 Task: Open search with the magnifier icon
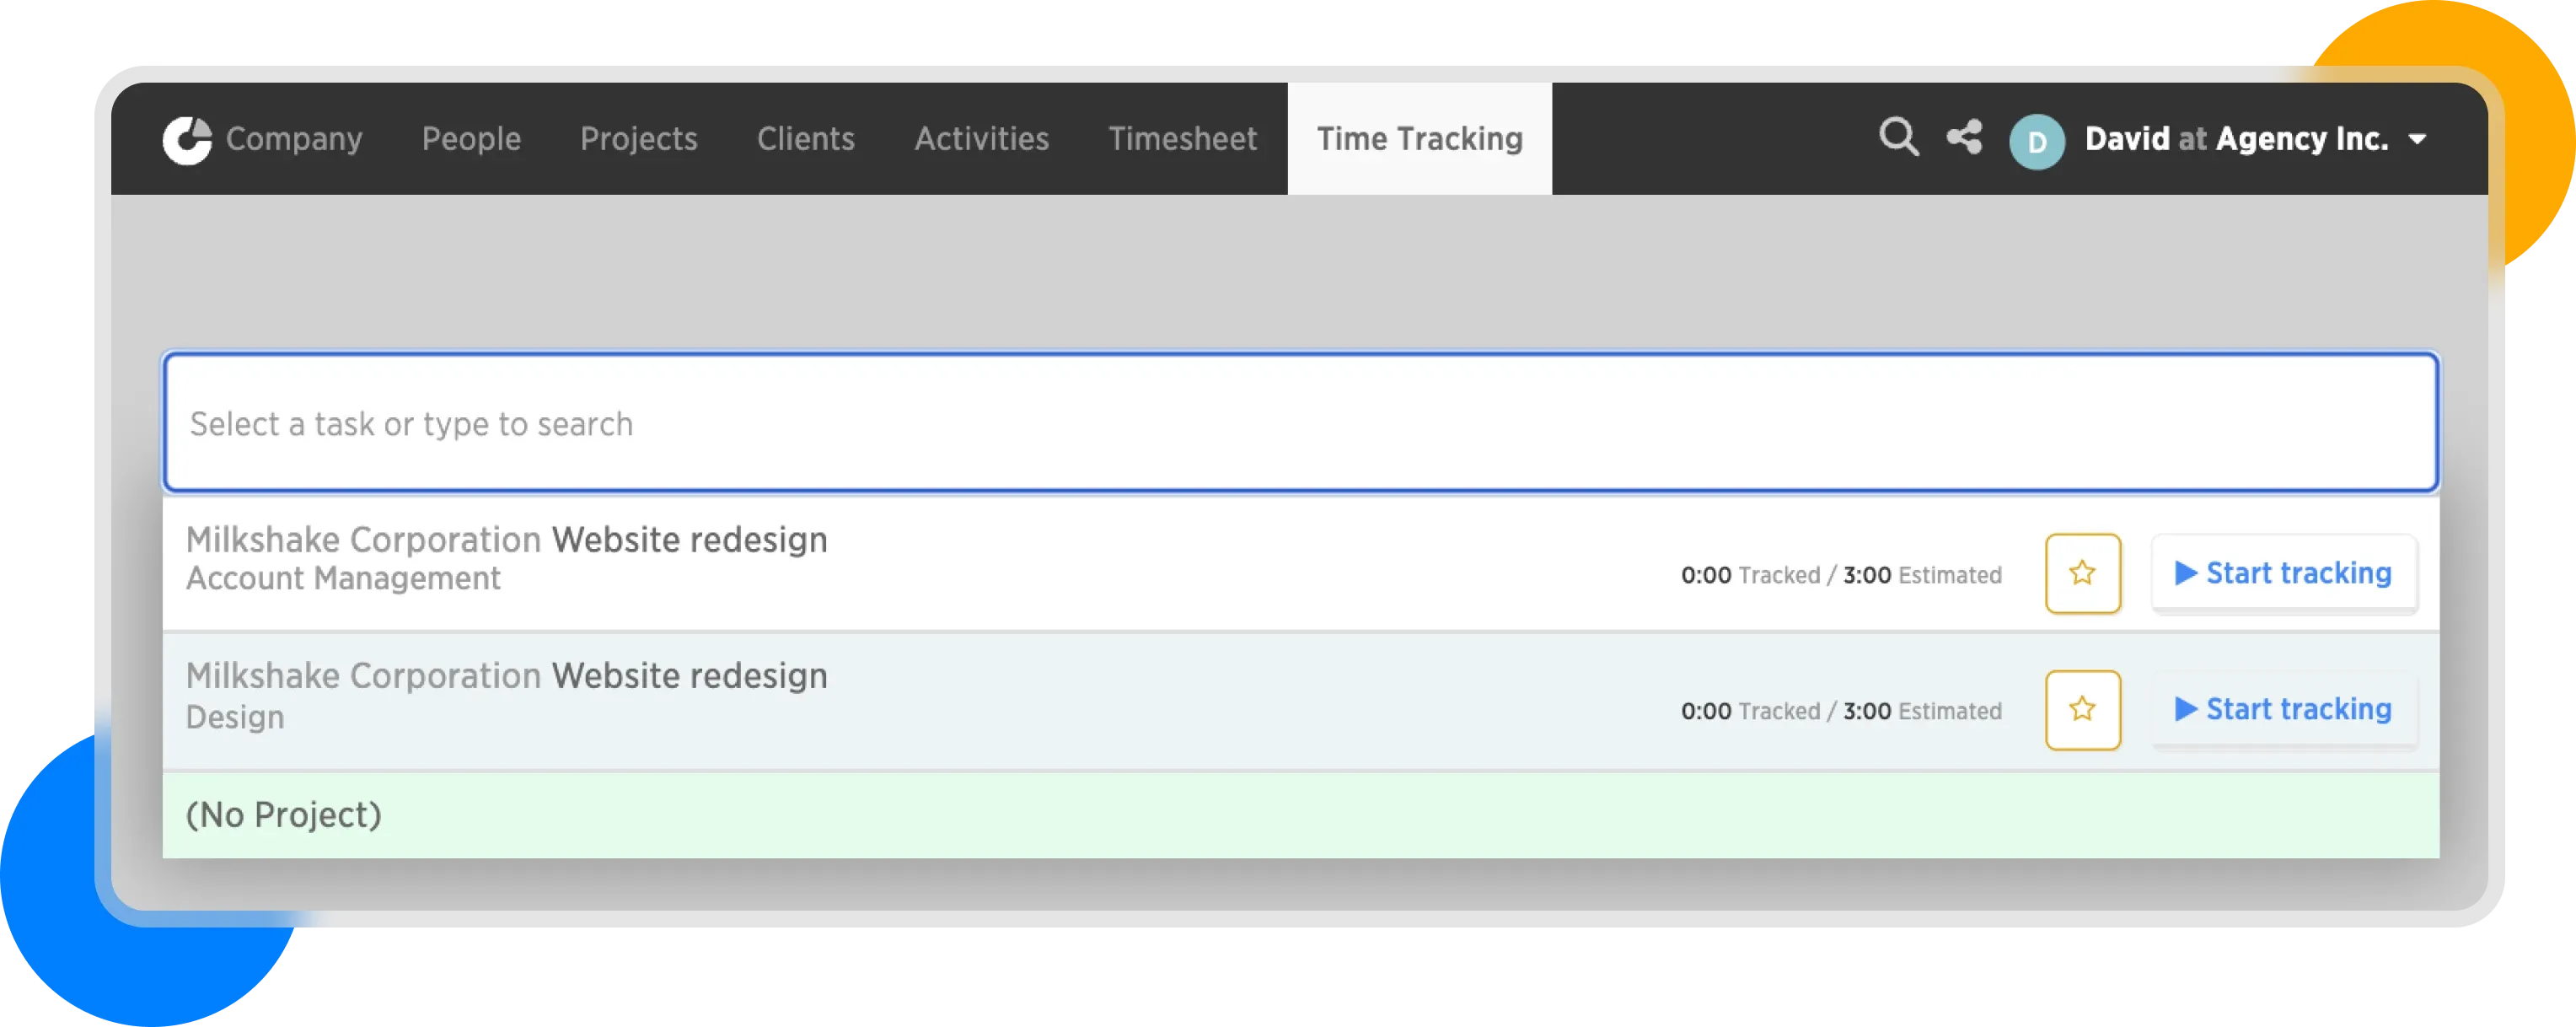(1898, 138)
